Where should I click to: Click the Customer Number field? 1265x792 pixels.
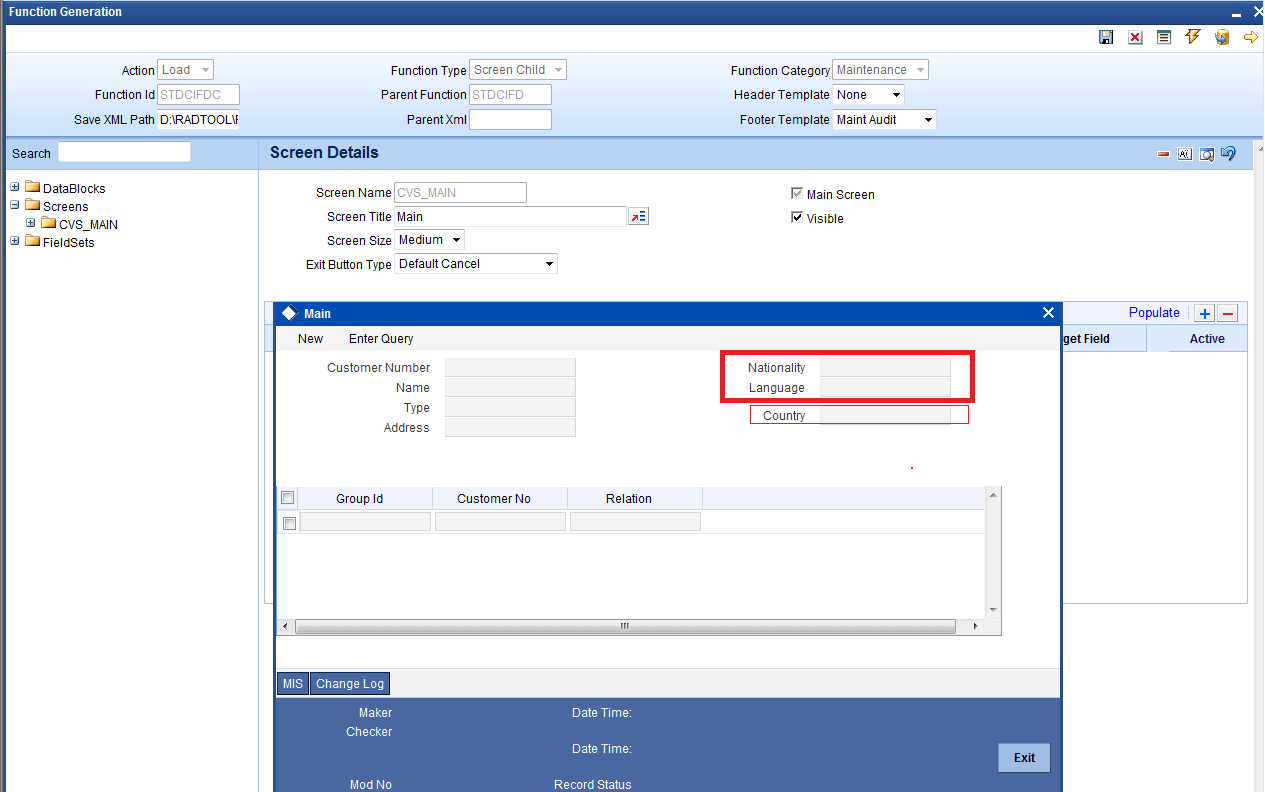[x=510, y=367]
